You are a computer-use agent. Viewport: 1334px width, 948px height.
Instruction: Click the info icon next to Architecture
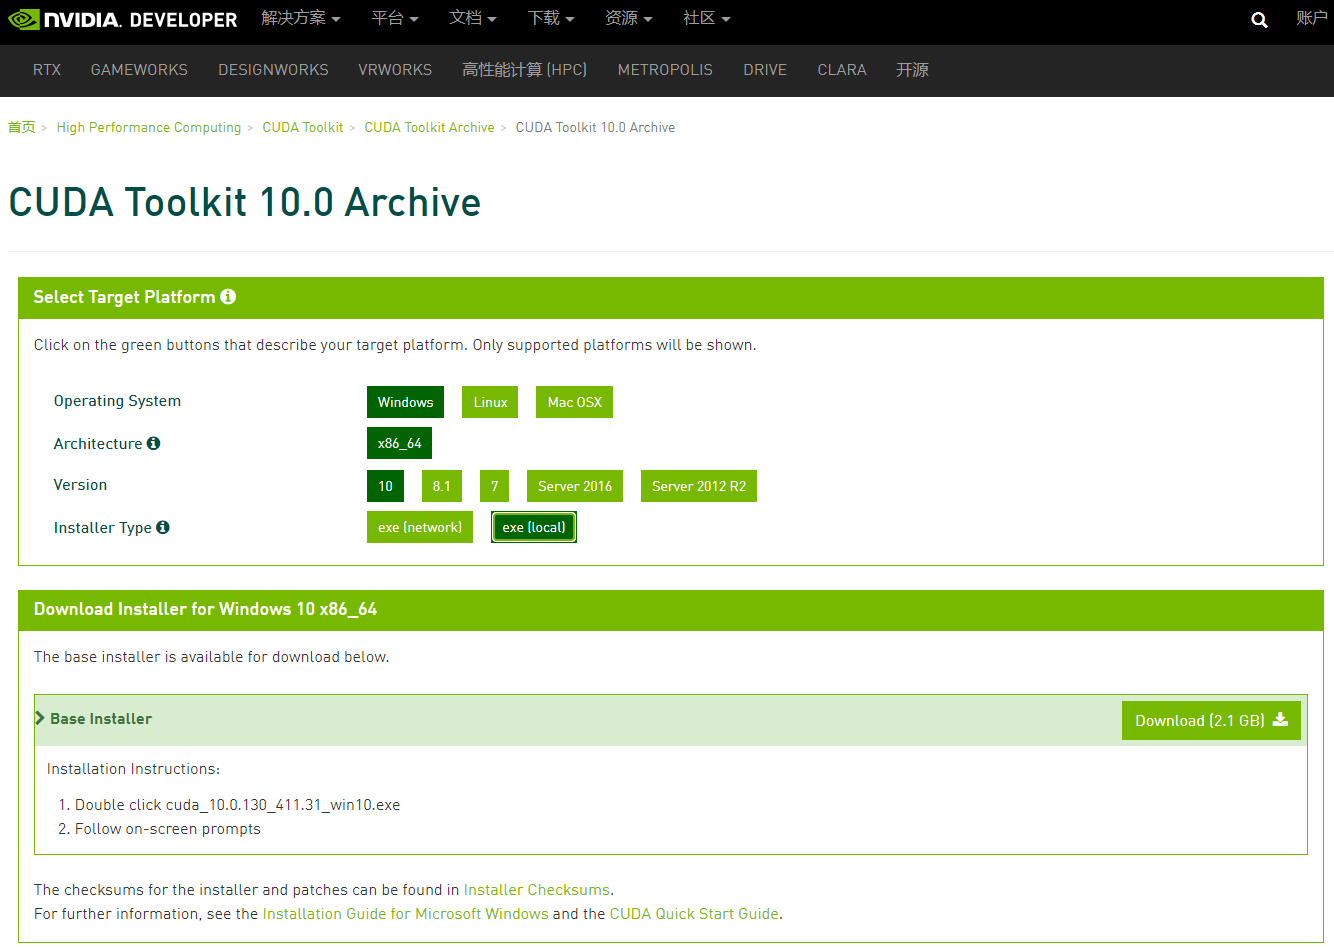click(153, 443)
